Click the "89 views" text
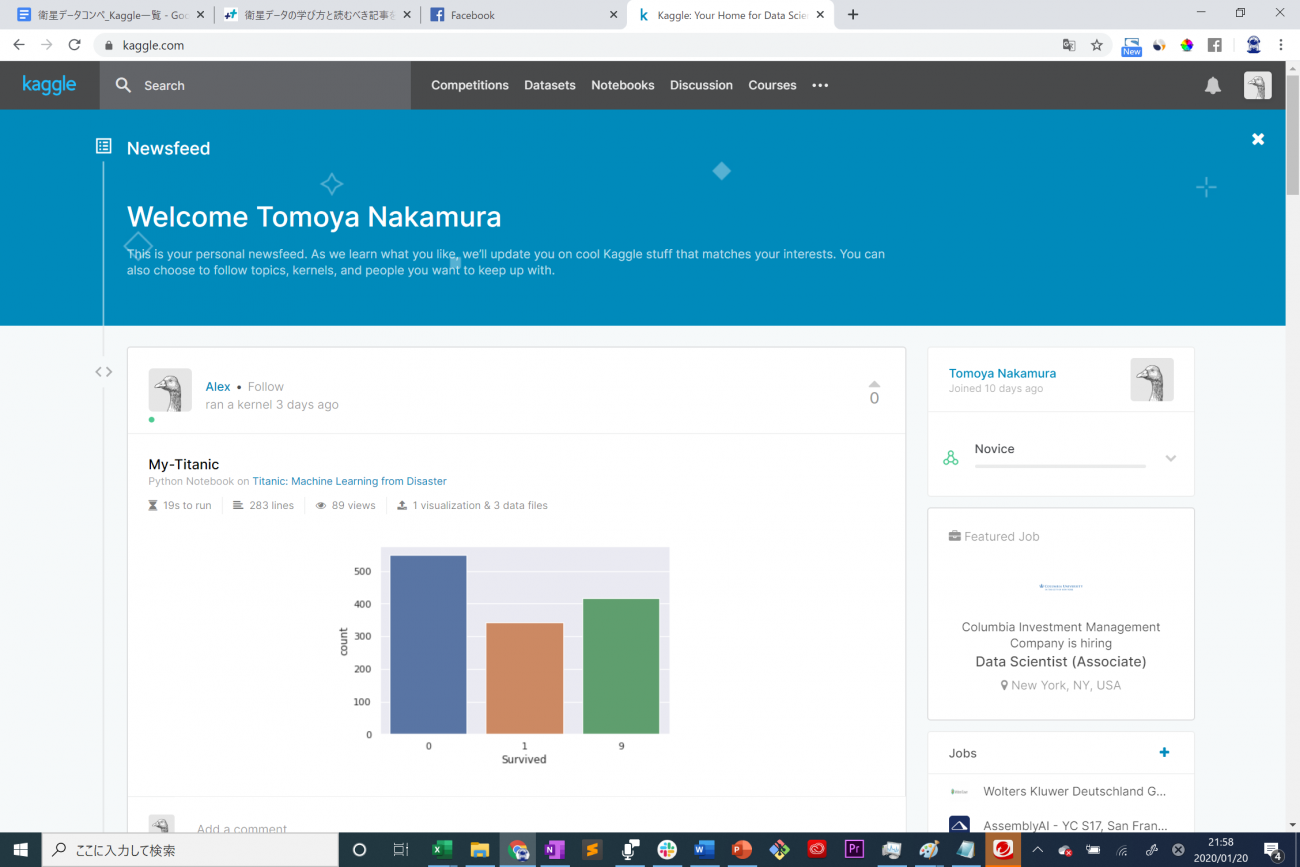The image size is (1300, 867). 353,506
